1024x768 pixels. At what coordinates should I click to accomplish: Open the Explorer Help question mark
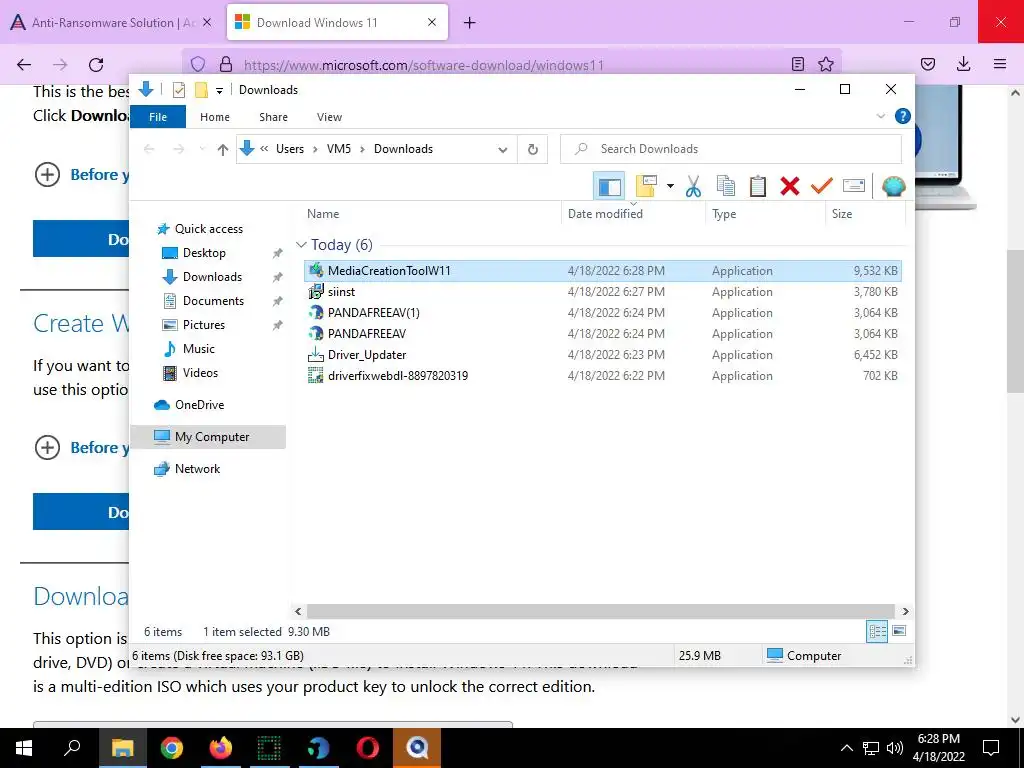[903, 116]
